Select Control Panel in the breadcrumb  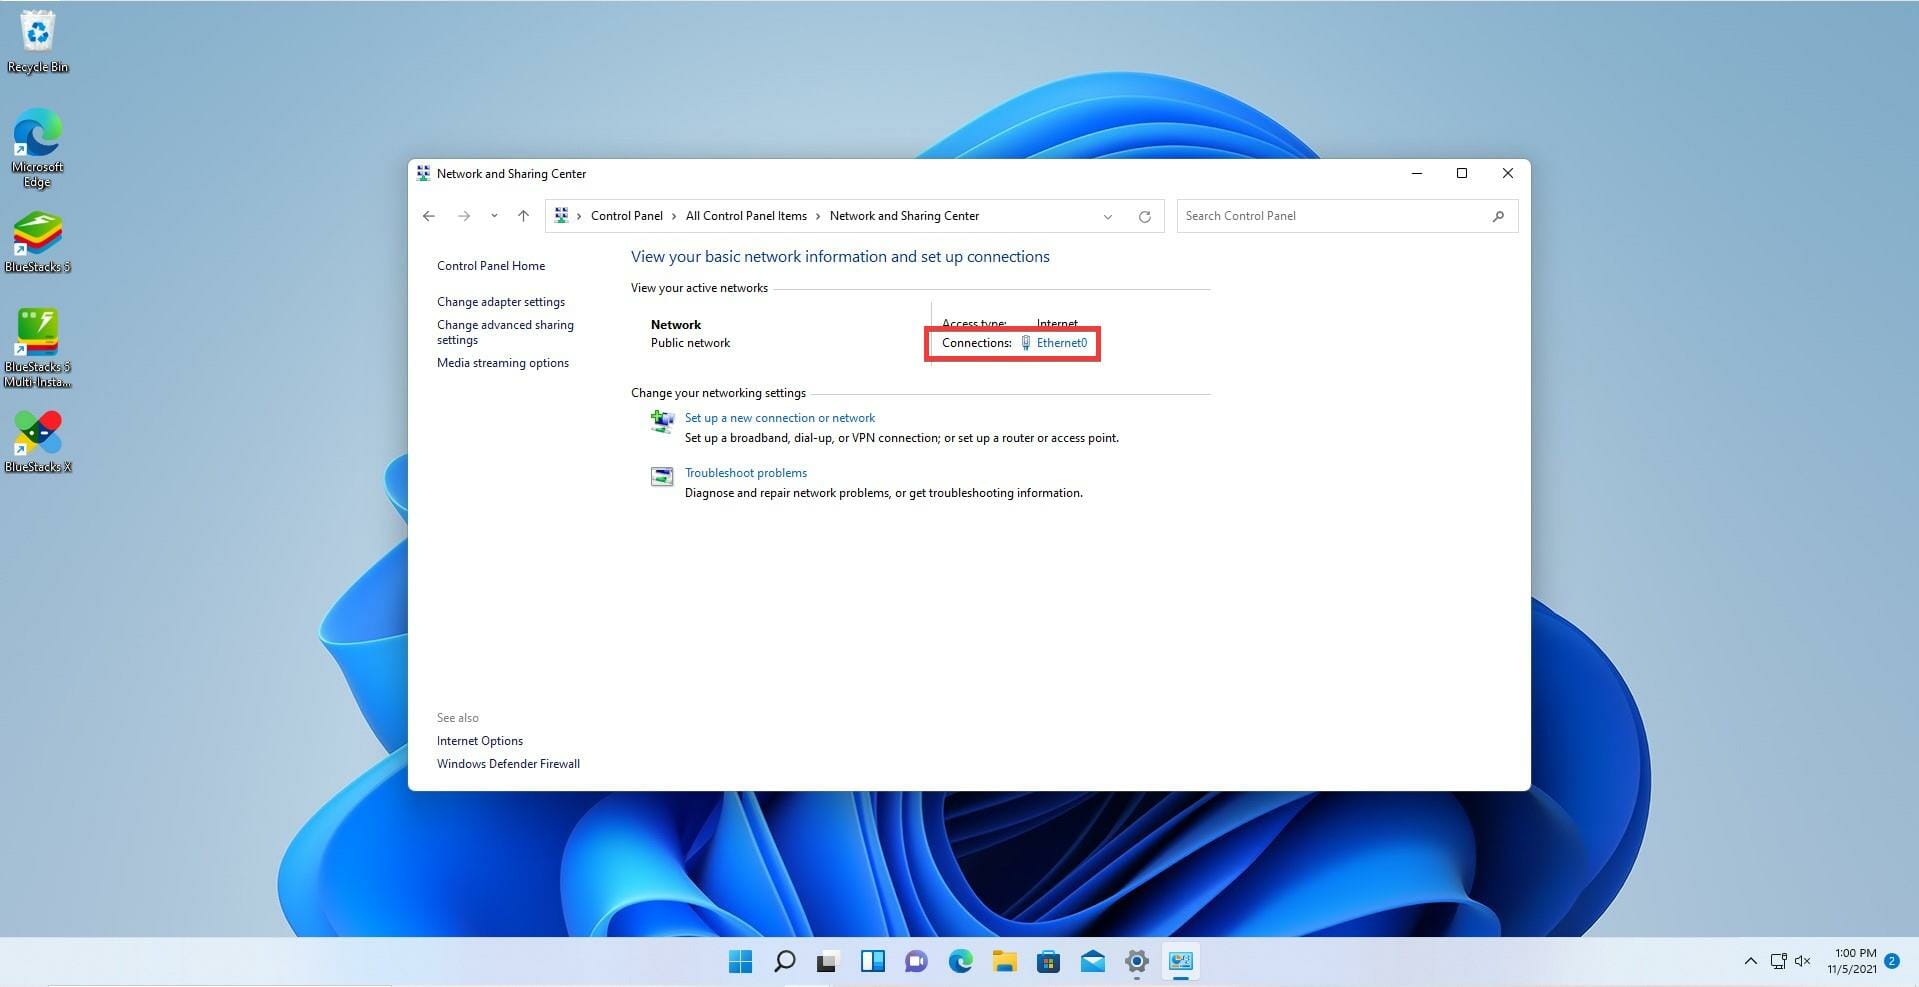click(x=627, y=216)
